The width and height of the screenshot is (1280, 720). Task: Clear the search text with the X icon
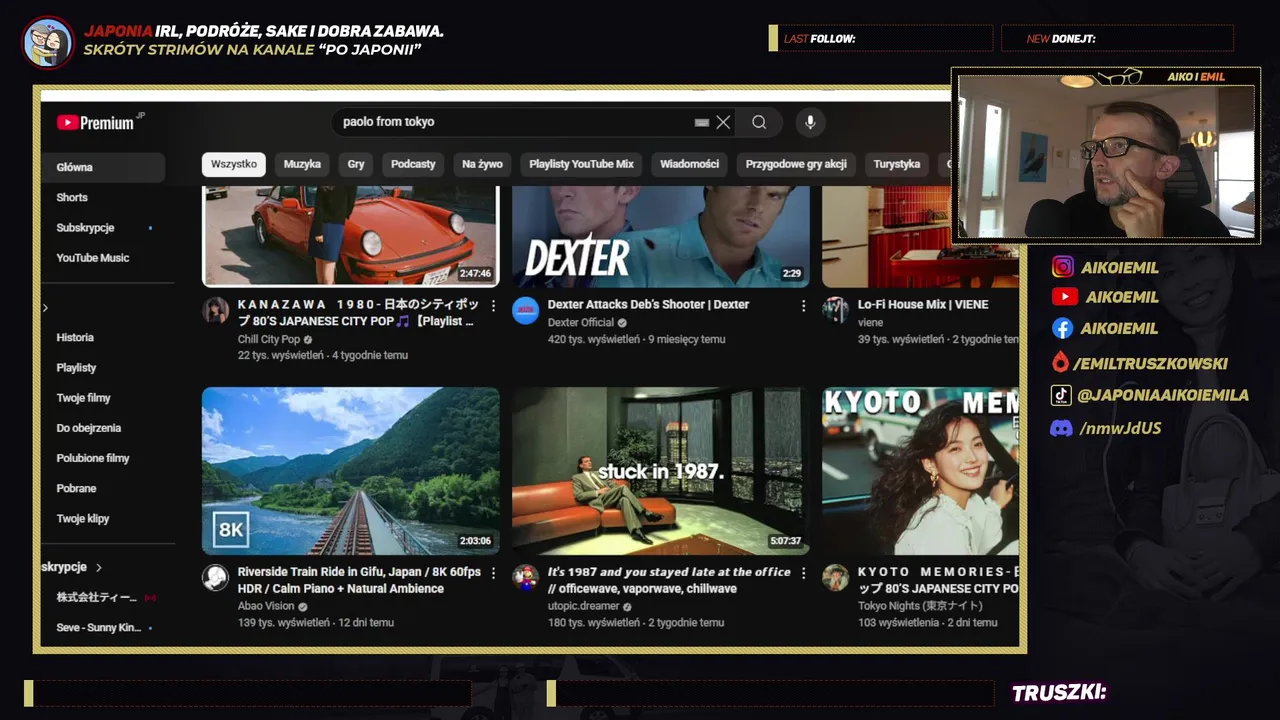coord(723,122)
